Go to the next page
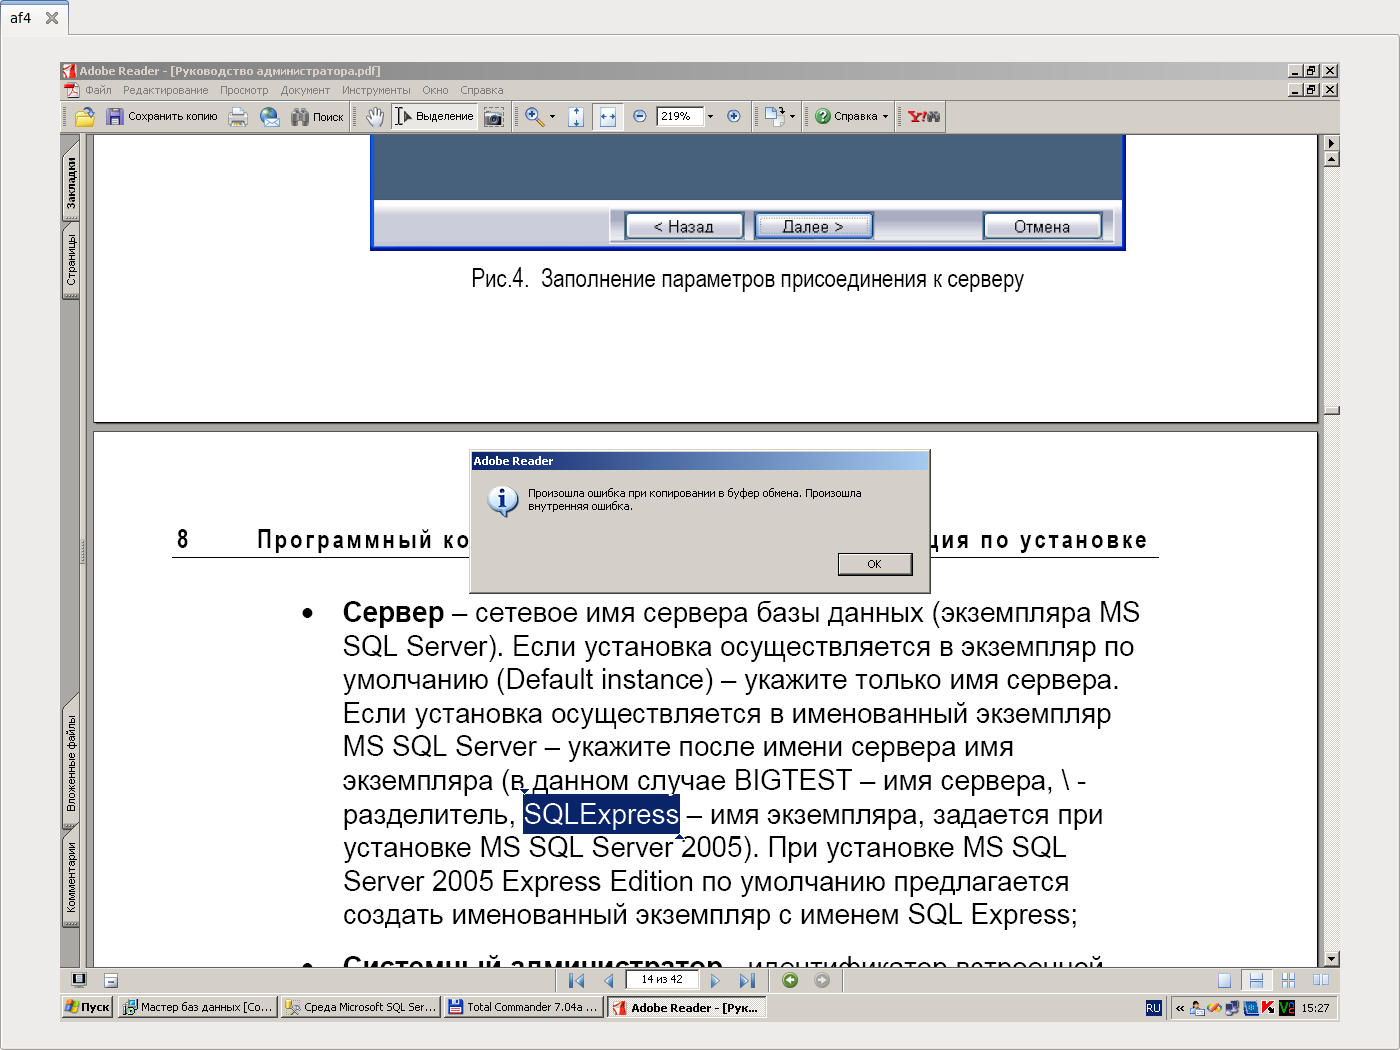This screenshot has width=1400, height=1050. [715, 980]
